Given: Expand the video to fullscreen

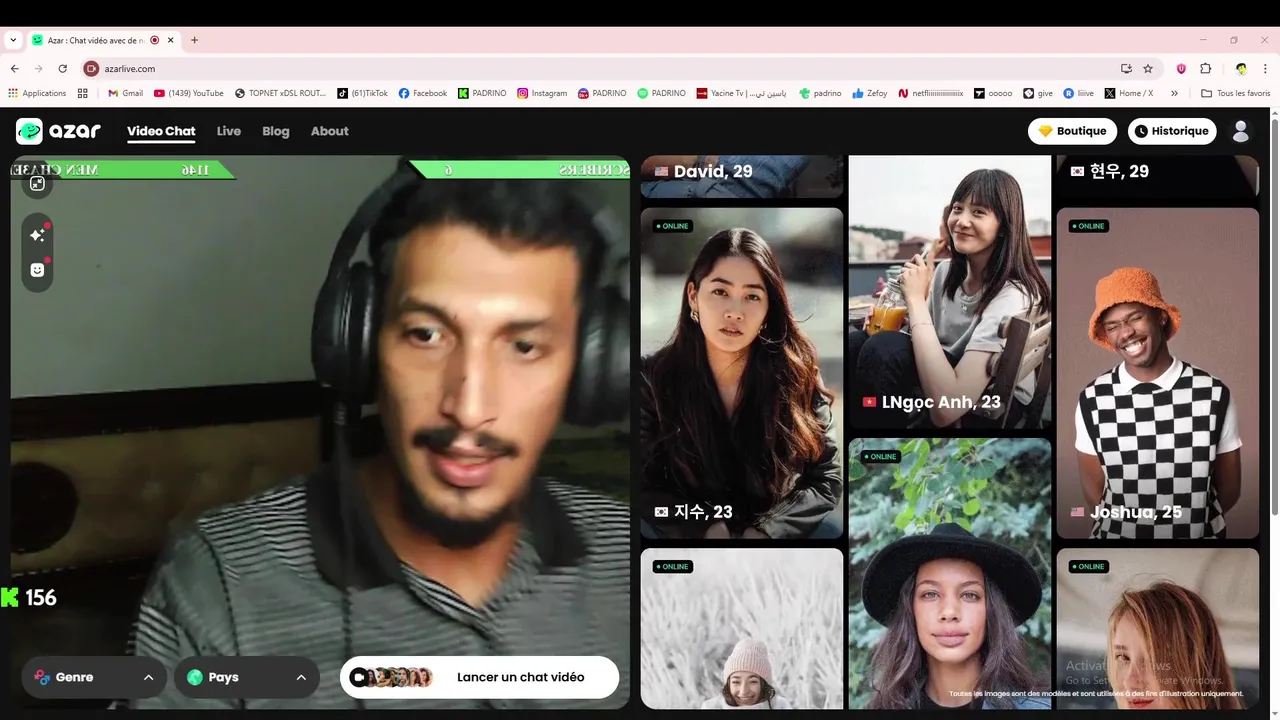Looking at the screenshot, I should coord(37,183).
